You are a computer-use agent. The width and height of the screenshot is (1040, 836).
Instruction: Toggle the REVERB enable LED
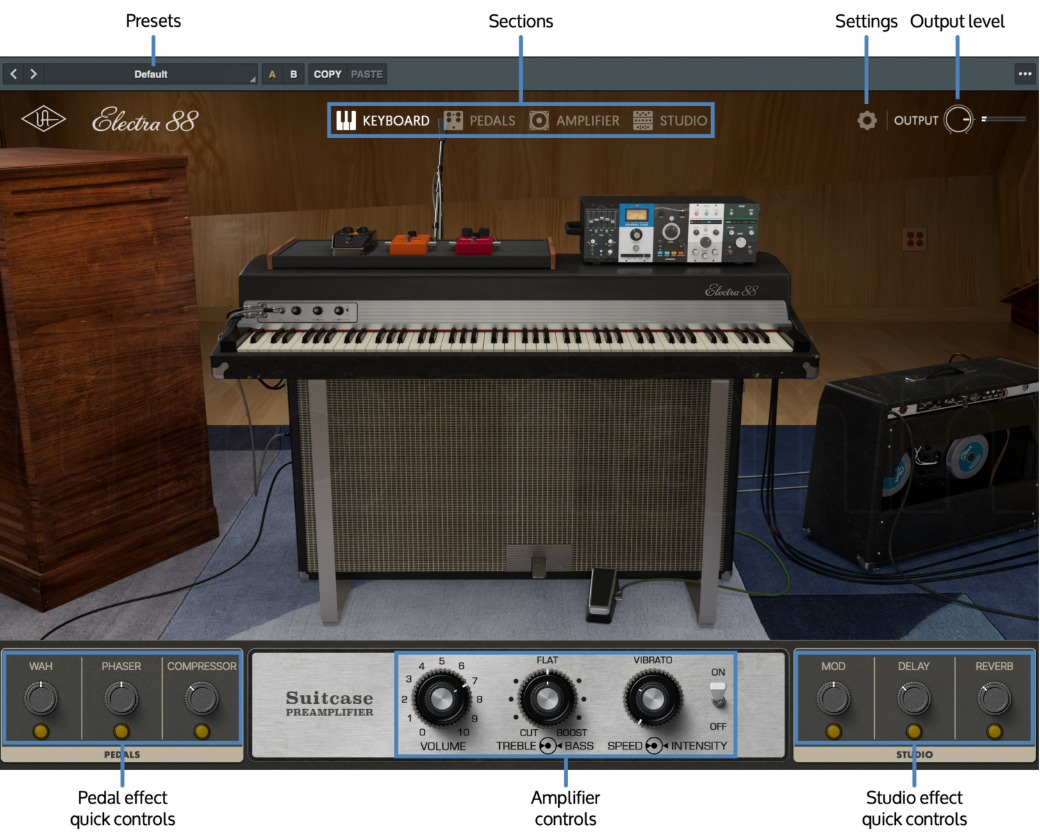click(x=994, y=732)
